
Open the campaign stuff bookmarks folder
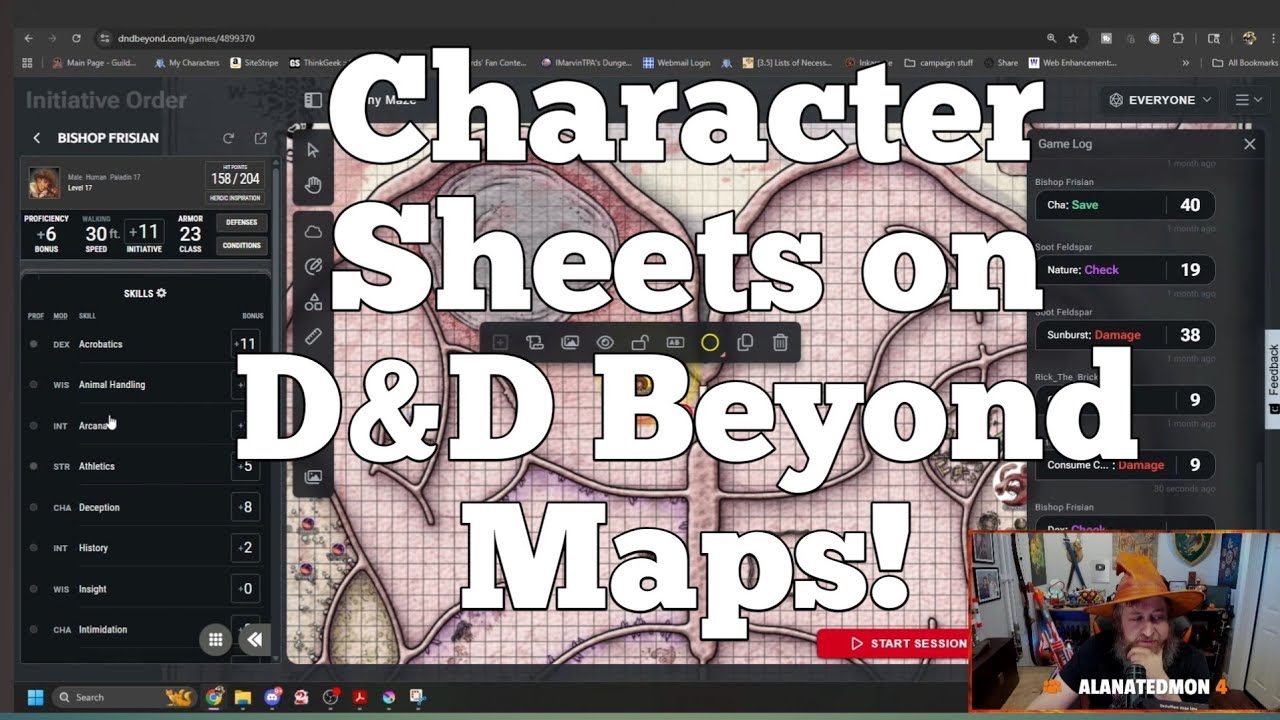[937, 62]
